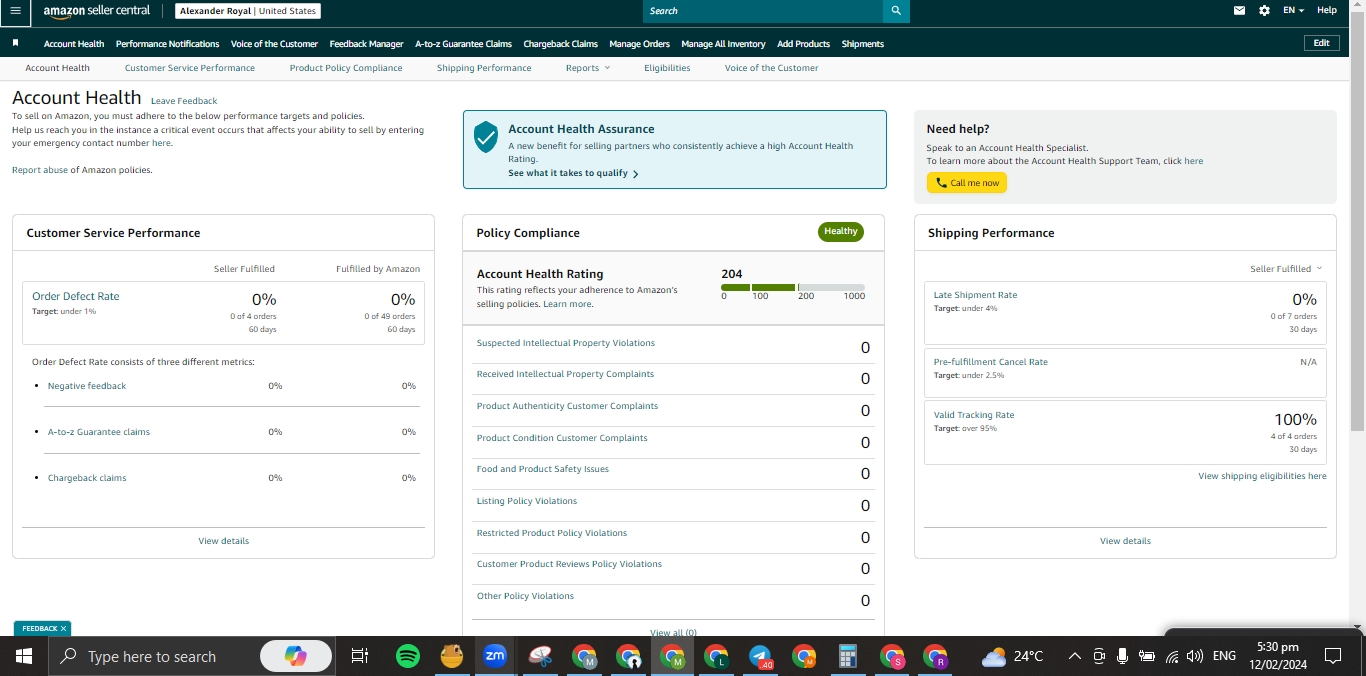
Task: Open Food and Product Safety Issues
Action: [x=542, y=469]
